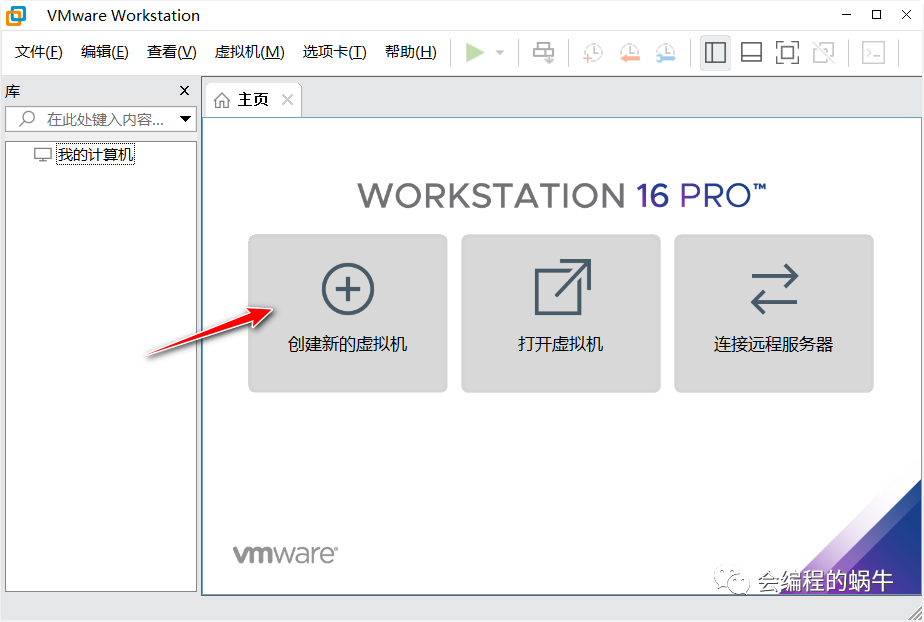Click the full screen mode icon

[x=787, y=52]
